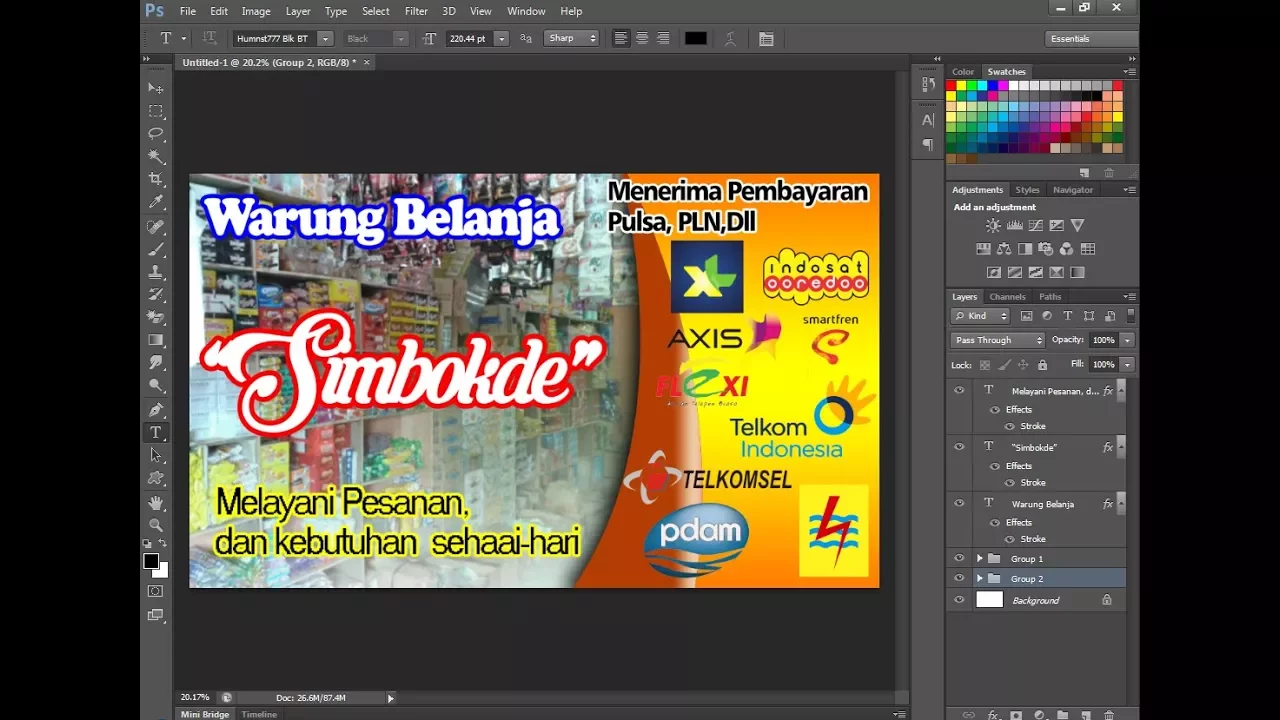Select the Hand tool
The width and height of the screenshot is (1280, 720).
(x=156, y=502)
